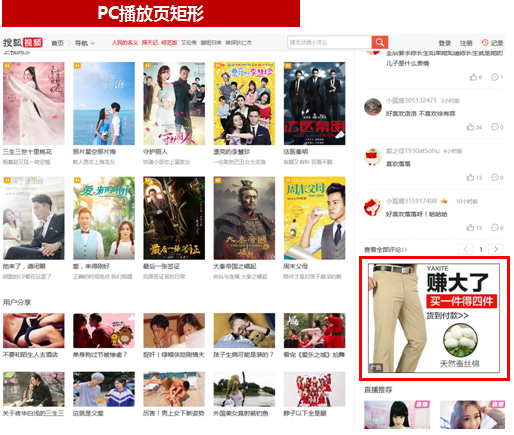
Task: Open the YAXITE khaki pants advertisement
Action: [434, 318]
